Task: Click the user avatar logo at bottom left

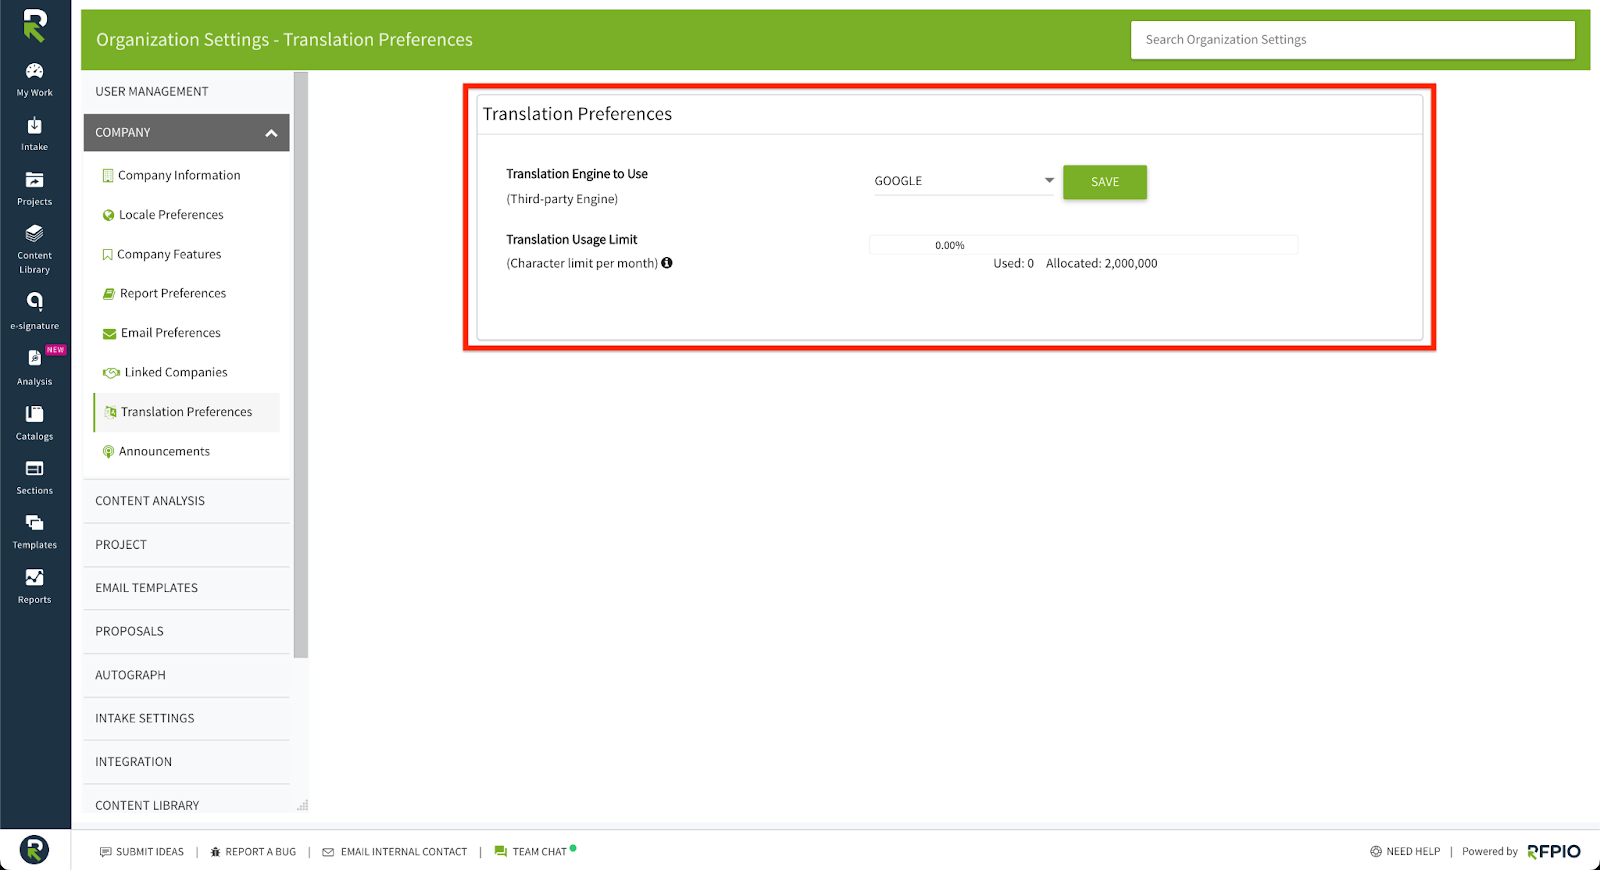Action: [34, 849]
